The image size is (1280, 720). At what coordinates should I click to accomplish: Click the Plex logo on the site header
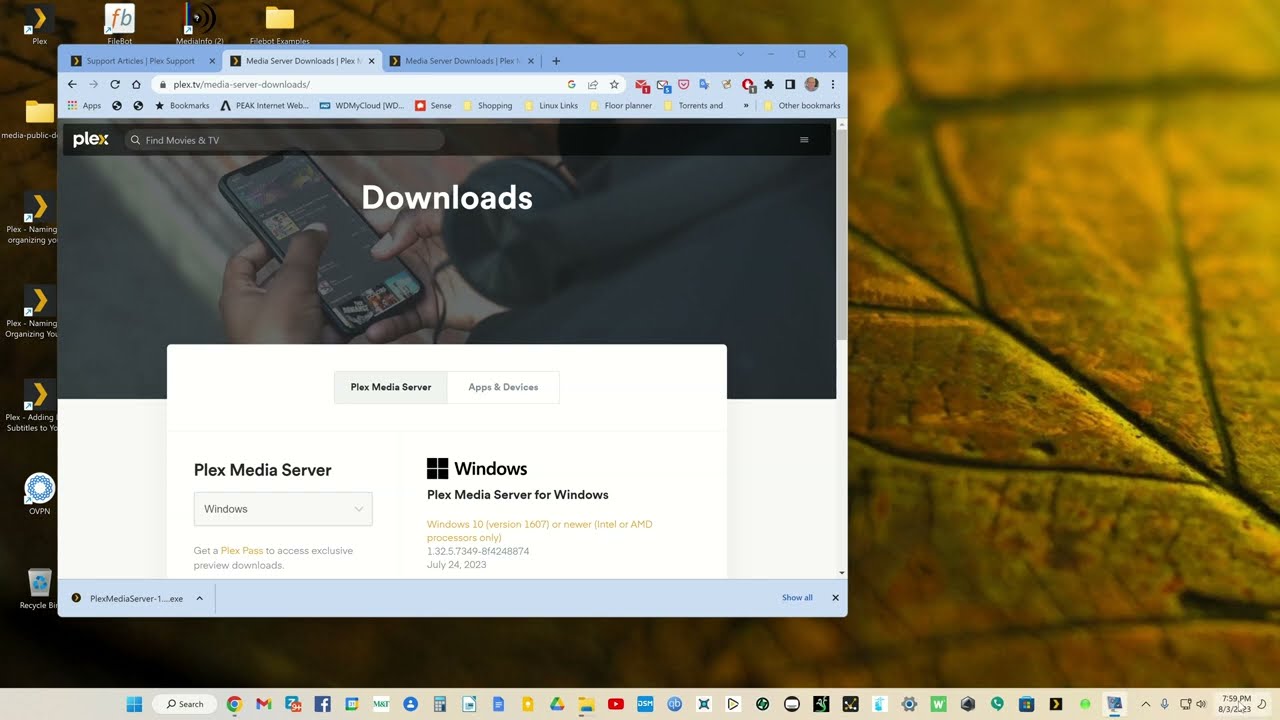click(91, 140)
